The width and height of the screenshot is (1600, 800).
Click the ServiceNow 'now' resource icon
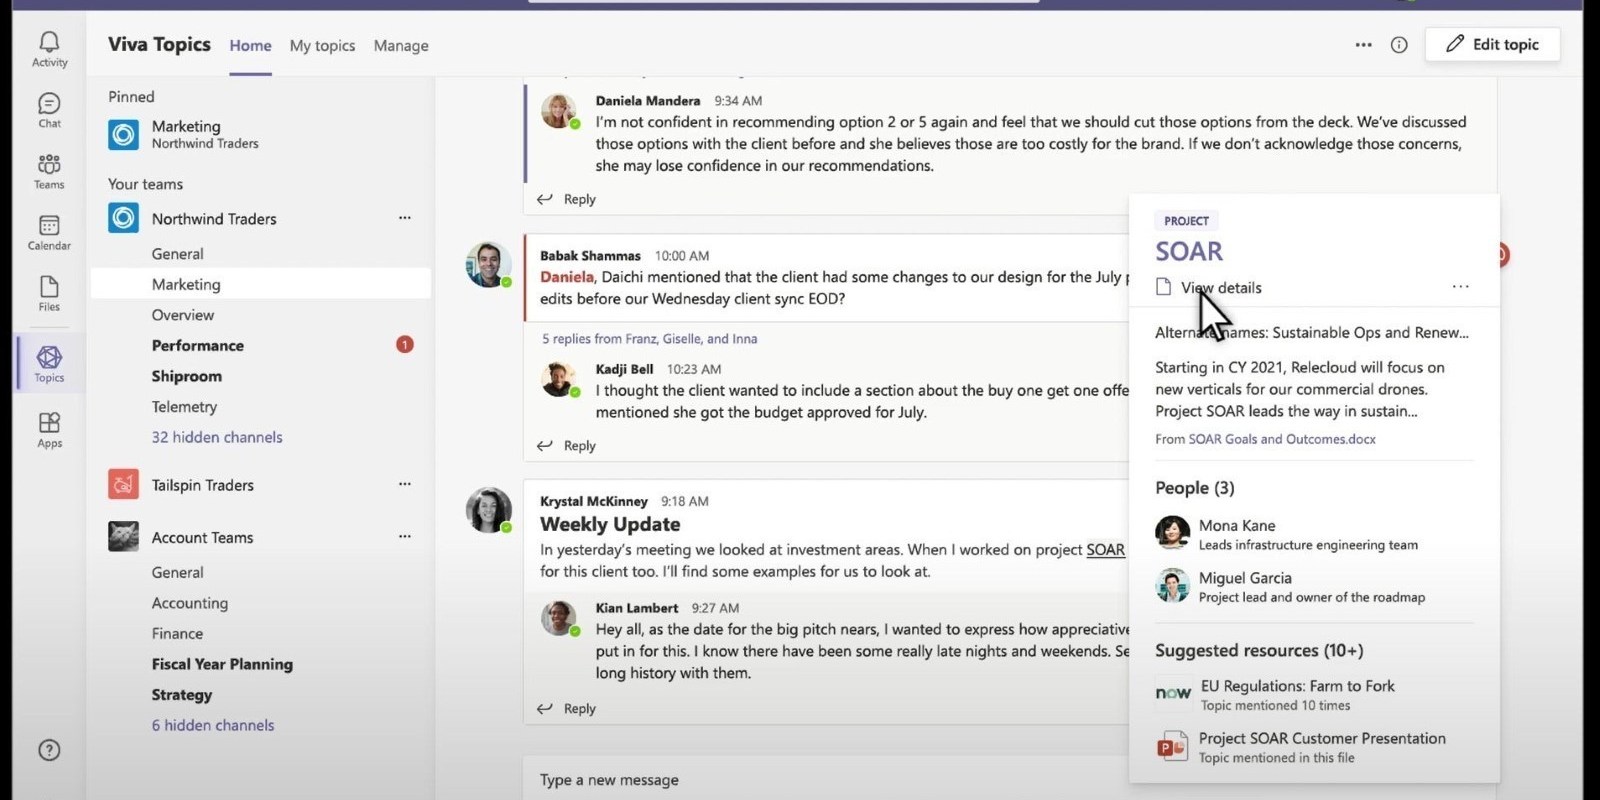click(x=1173, y=693)
